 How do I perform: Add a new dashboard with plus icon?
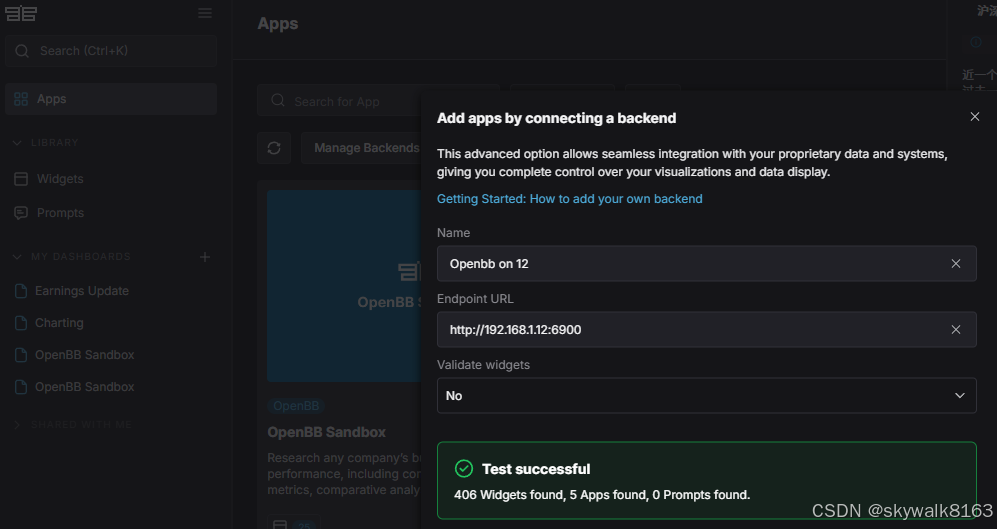click(x=205, y=257)
